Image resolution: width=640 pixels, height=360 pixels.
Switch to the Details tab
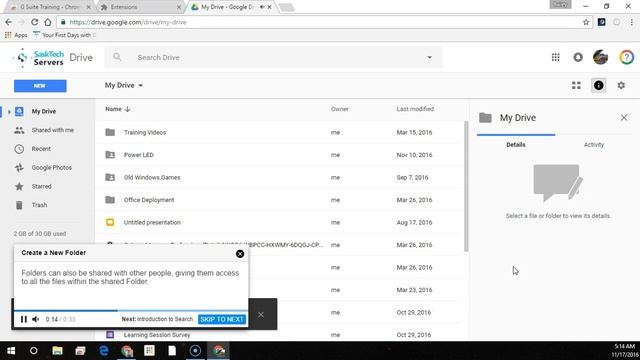[516, 145]
